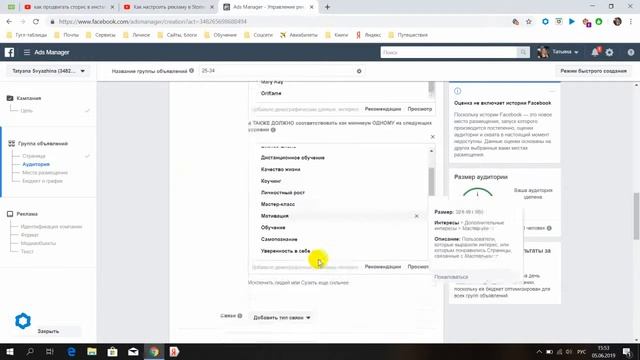Open the Татьяна profile dropdown

coord(558,52)
